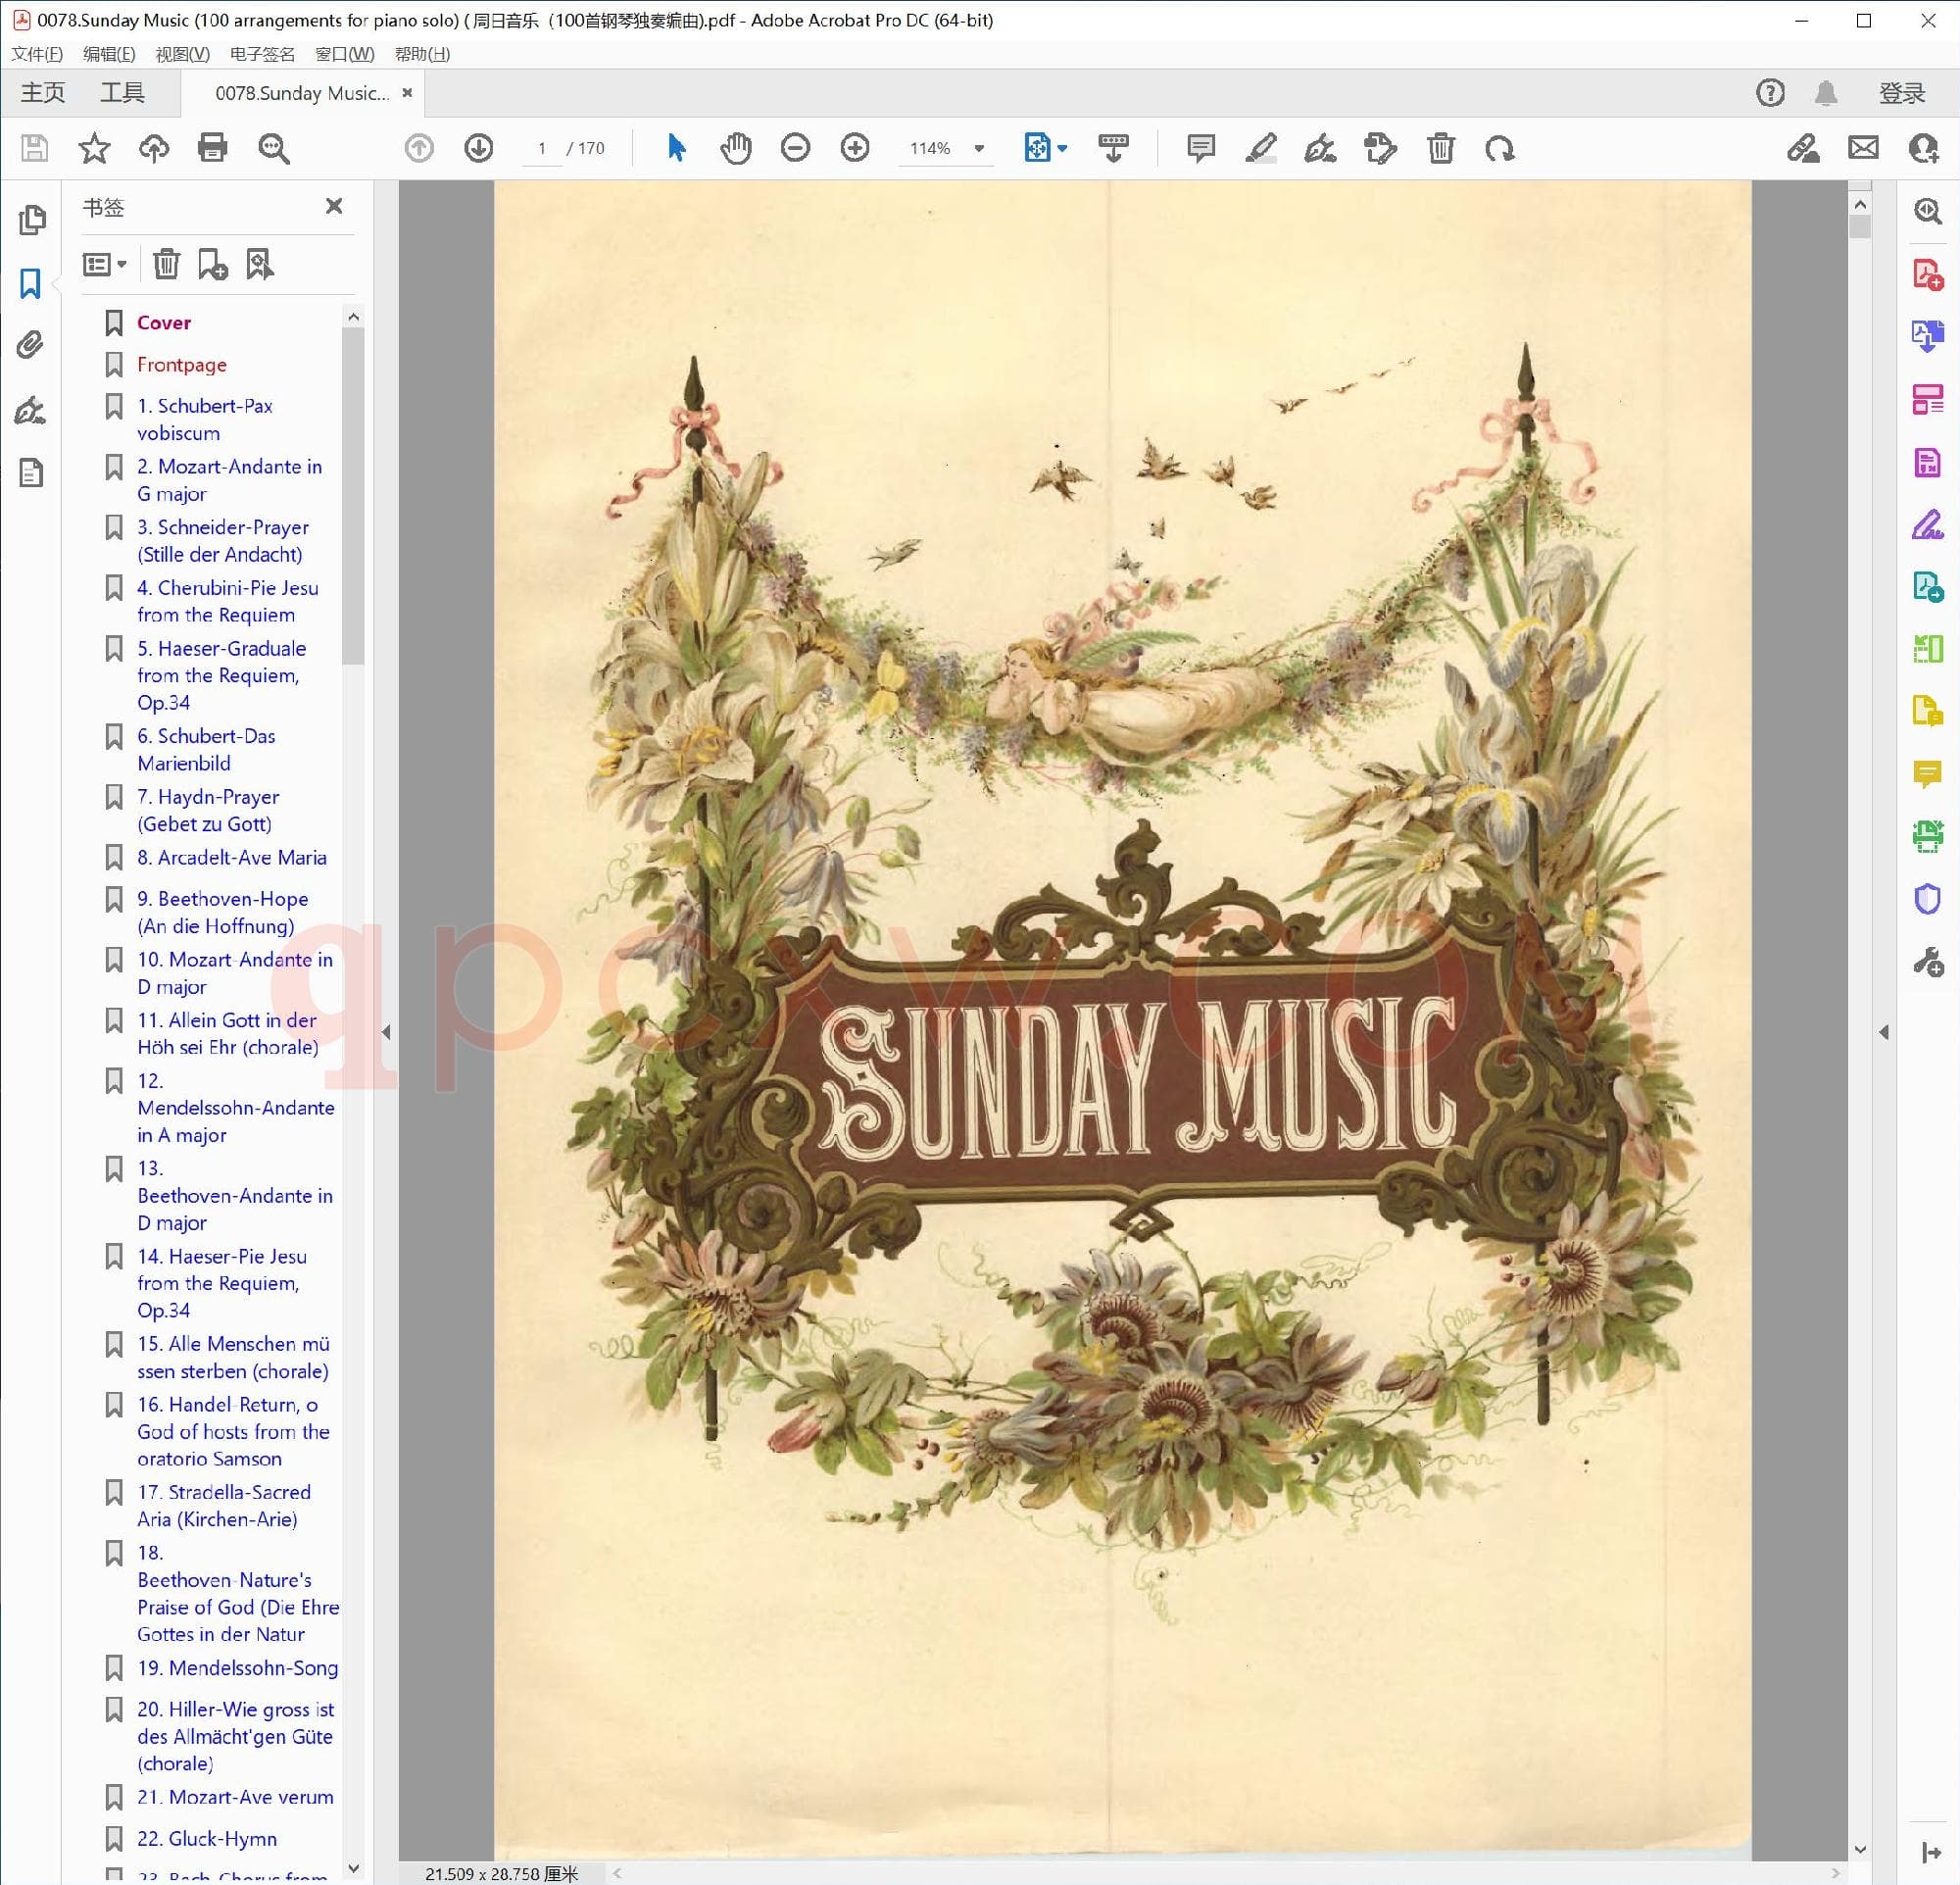Open bookmark 8. Arcadelt-Ave Maria
The image size is (1960, 1885).
pyautogui.click(x=231, y=857)
